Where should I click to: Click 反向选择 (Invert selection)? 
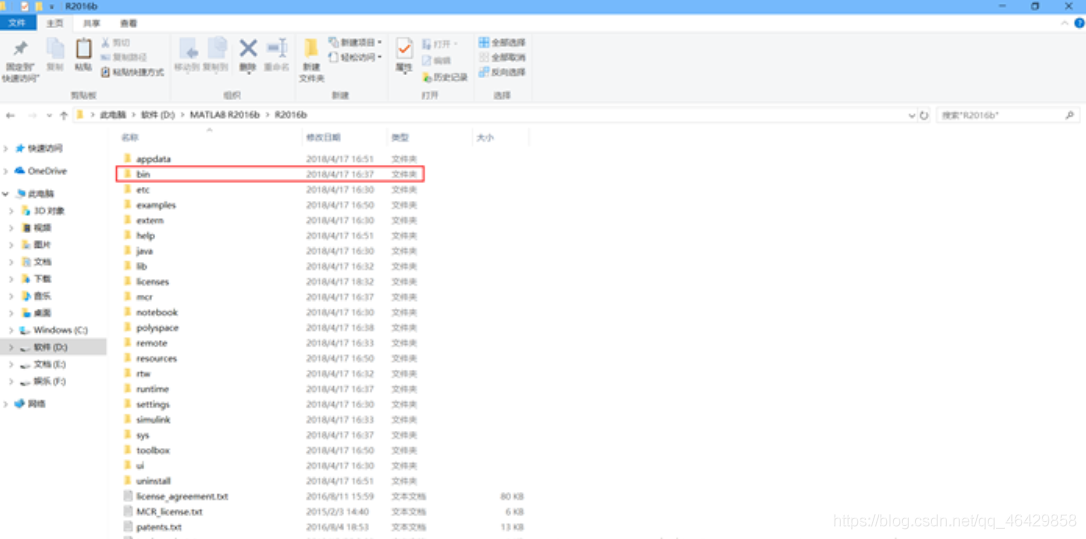pos(502,72)
